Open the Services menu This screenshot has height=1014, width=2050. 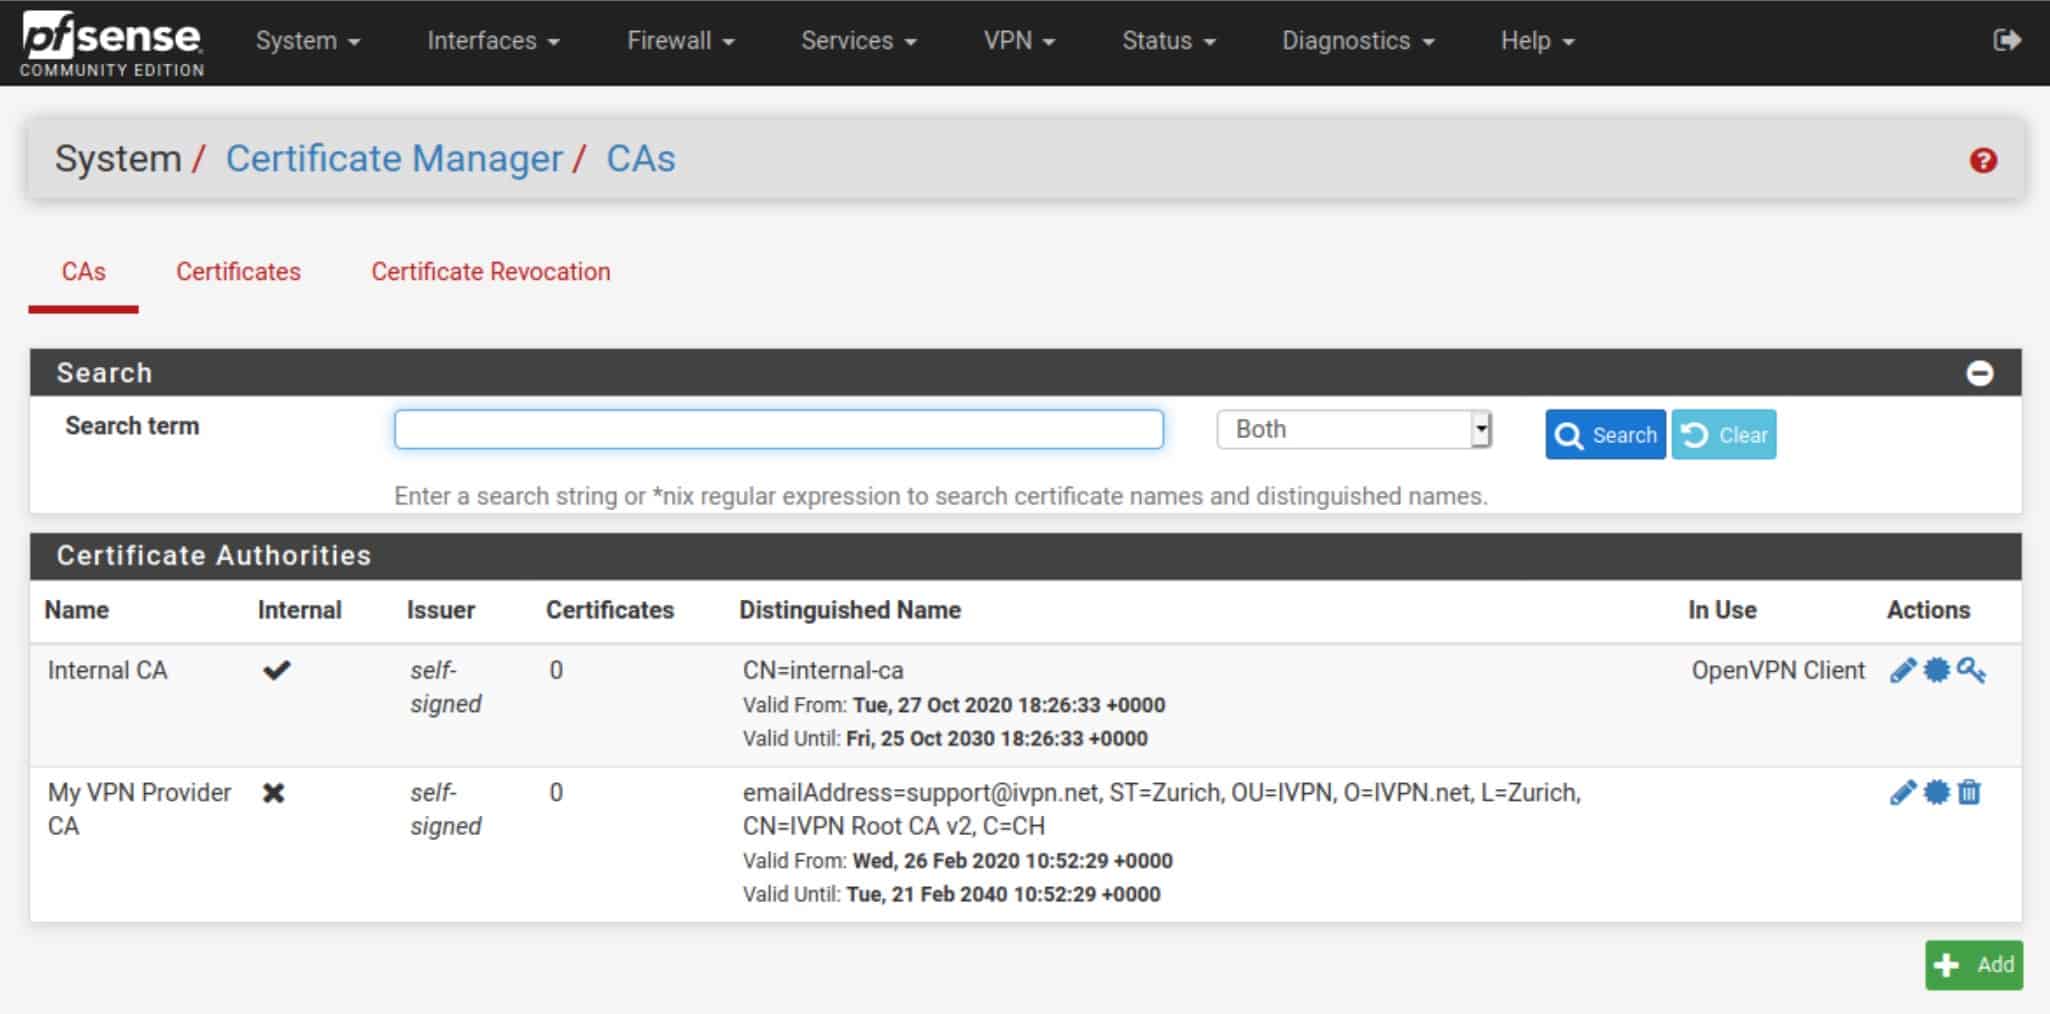tap(858, 41)
